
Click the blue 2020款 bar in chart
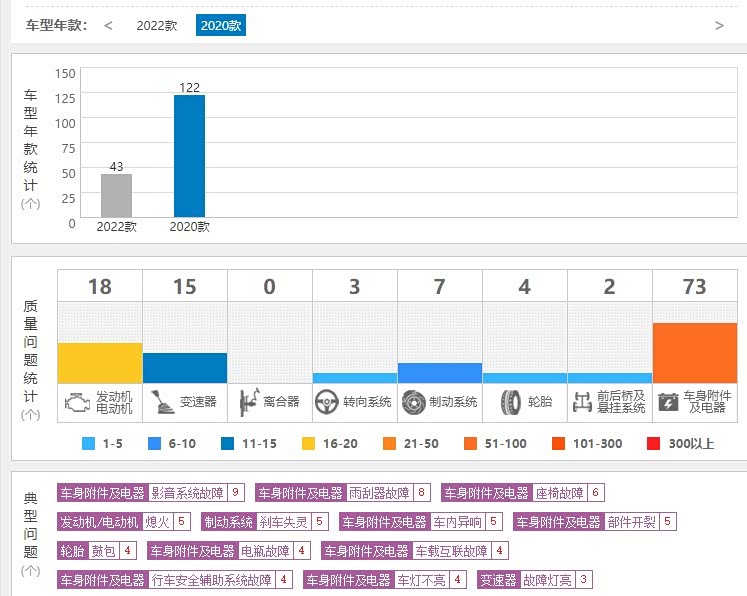coord(189,156)
